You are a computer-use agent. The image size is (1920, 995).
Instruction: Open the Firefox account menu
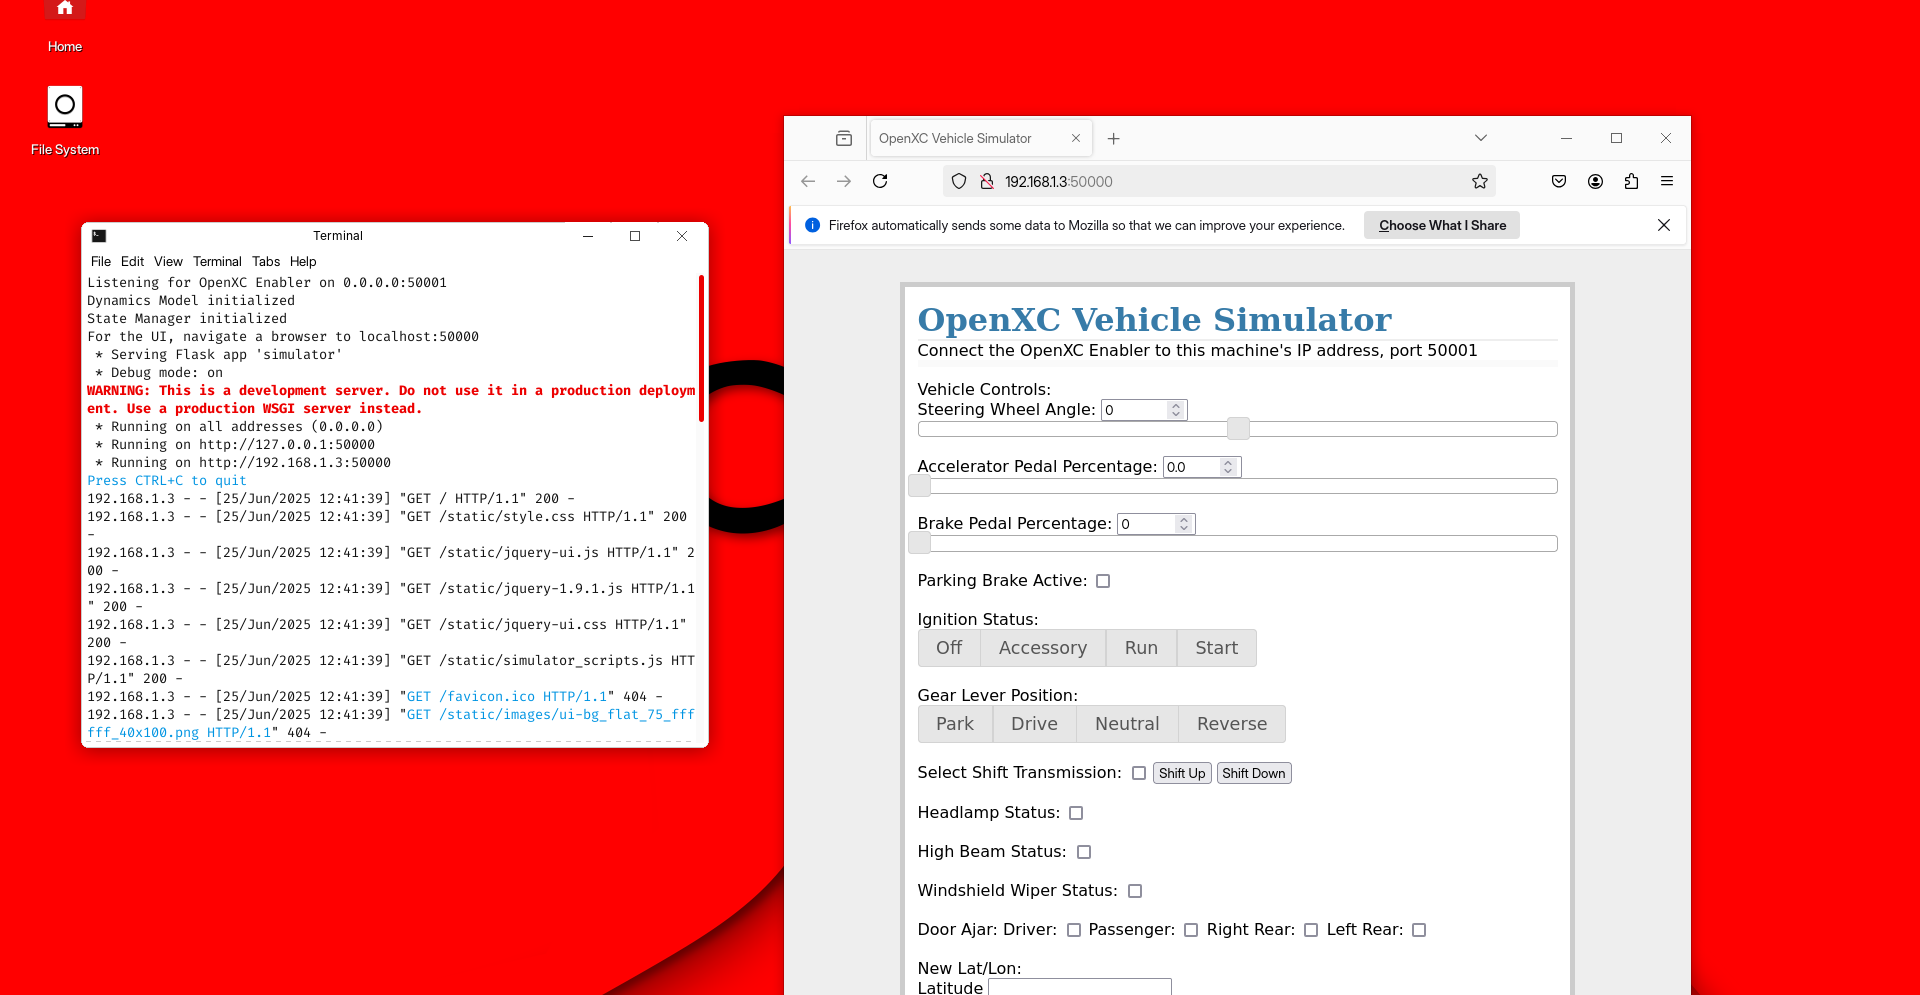1595,181
